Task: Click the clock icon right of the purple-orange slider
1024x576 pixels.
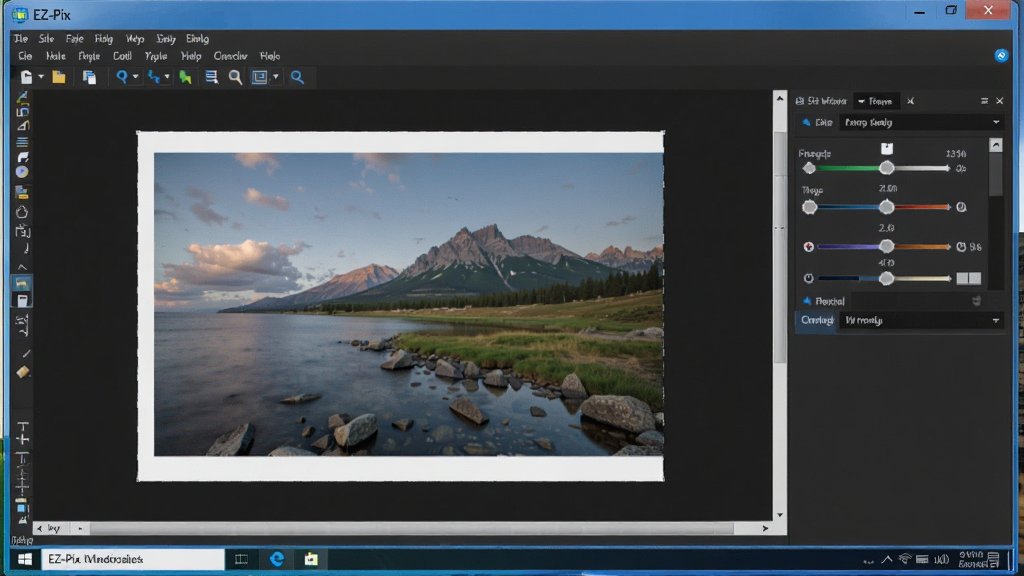Action: [961, 247]
